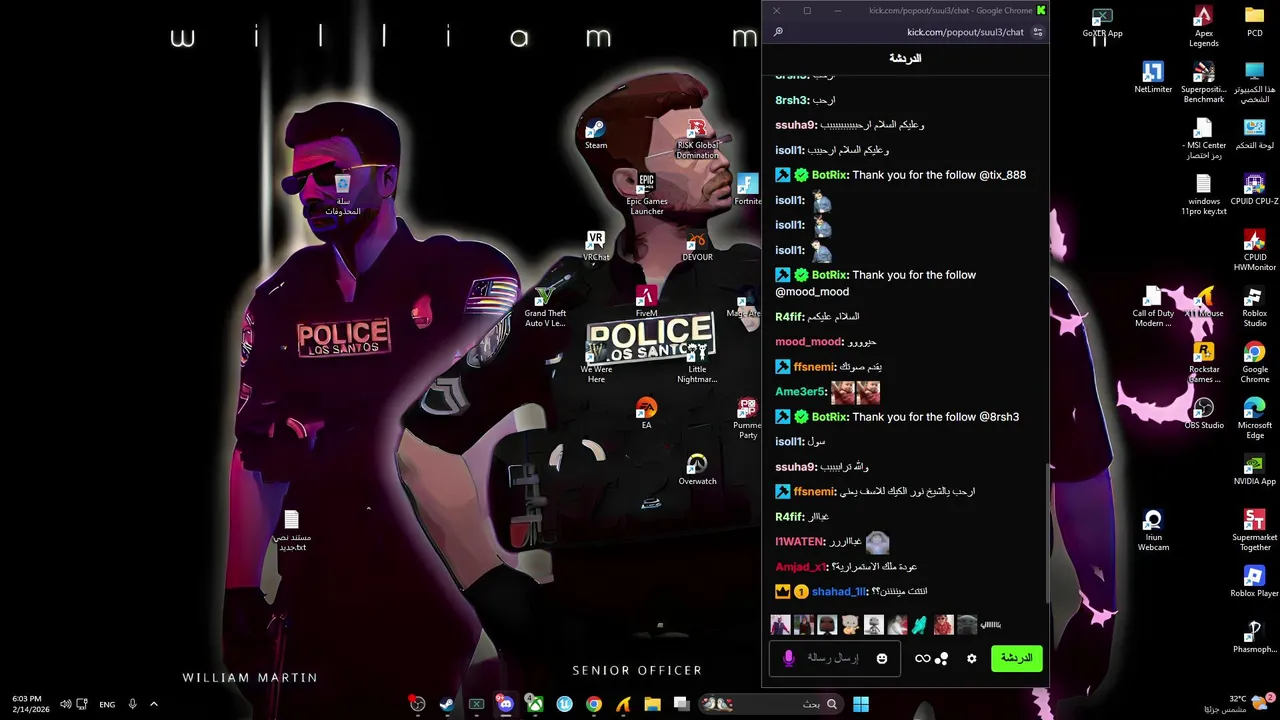Click the microphone icon in chat input
This screenshot has height=720, width=1280.
tap(788, 658)
